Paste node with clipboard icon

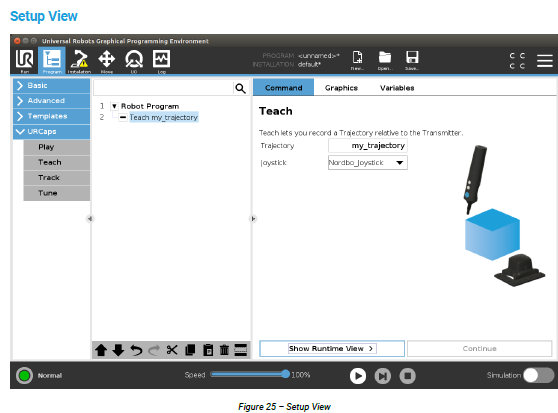click(x=208, y=350)
